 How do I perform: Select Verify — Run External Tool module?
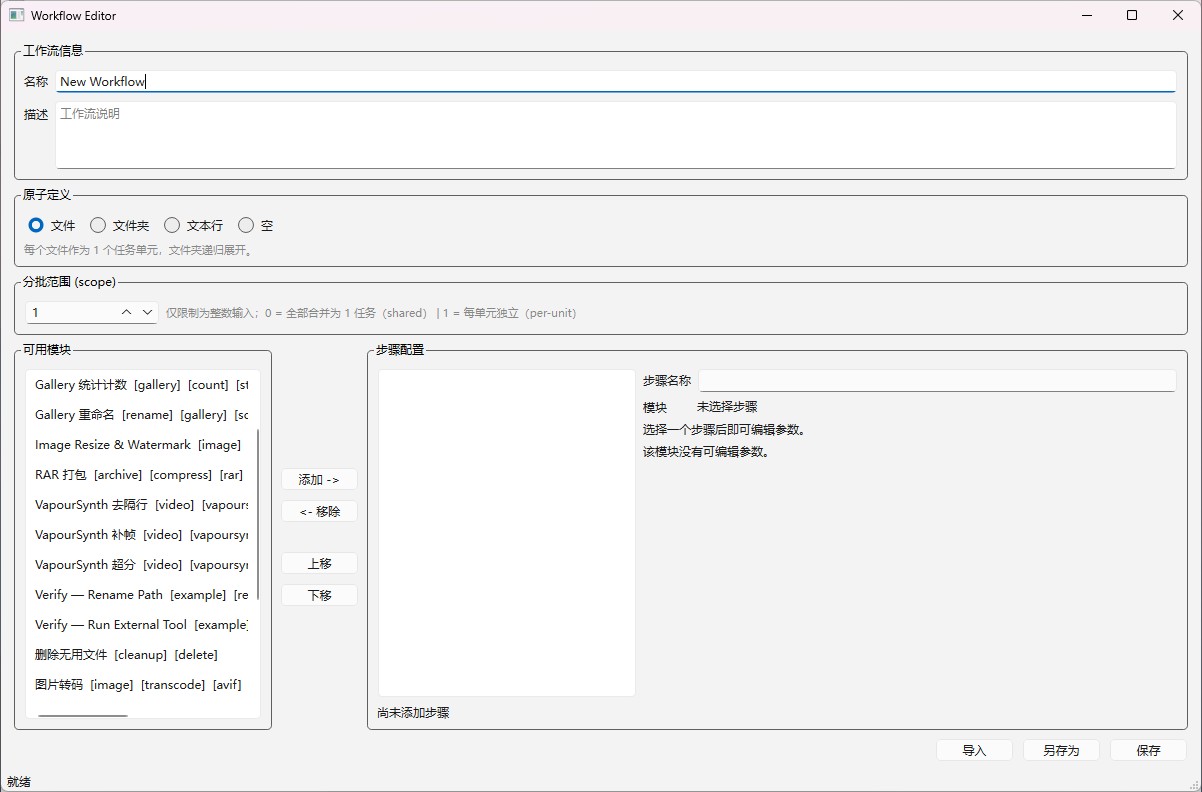[141, 625]
